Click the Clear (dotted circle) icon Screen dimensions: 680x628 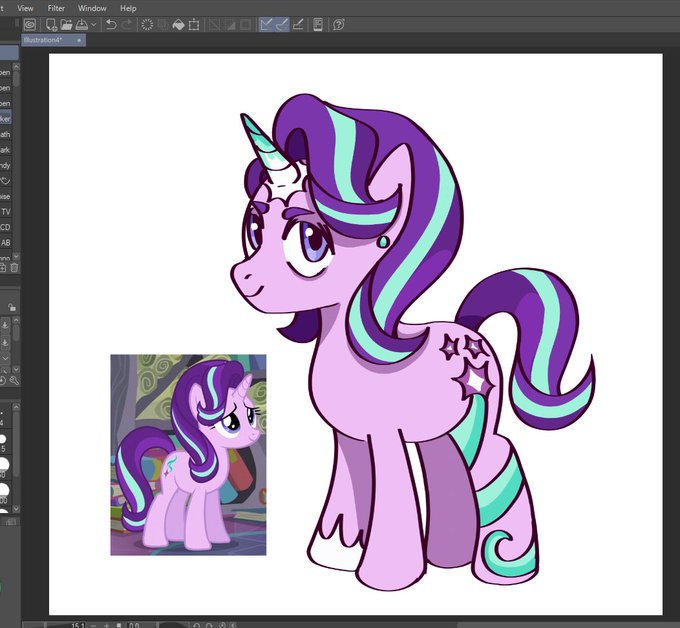[x=147, y=24]
